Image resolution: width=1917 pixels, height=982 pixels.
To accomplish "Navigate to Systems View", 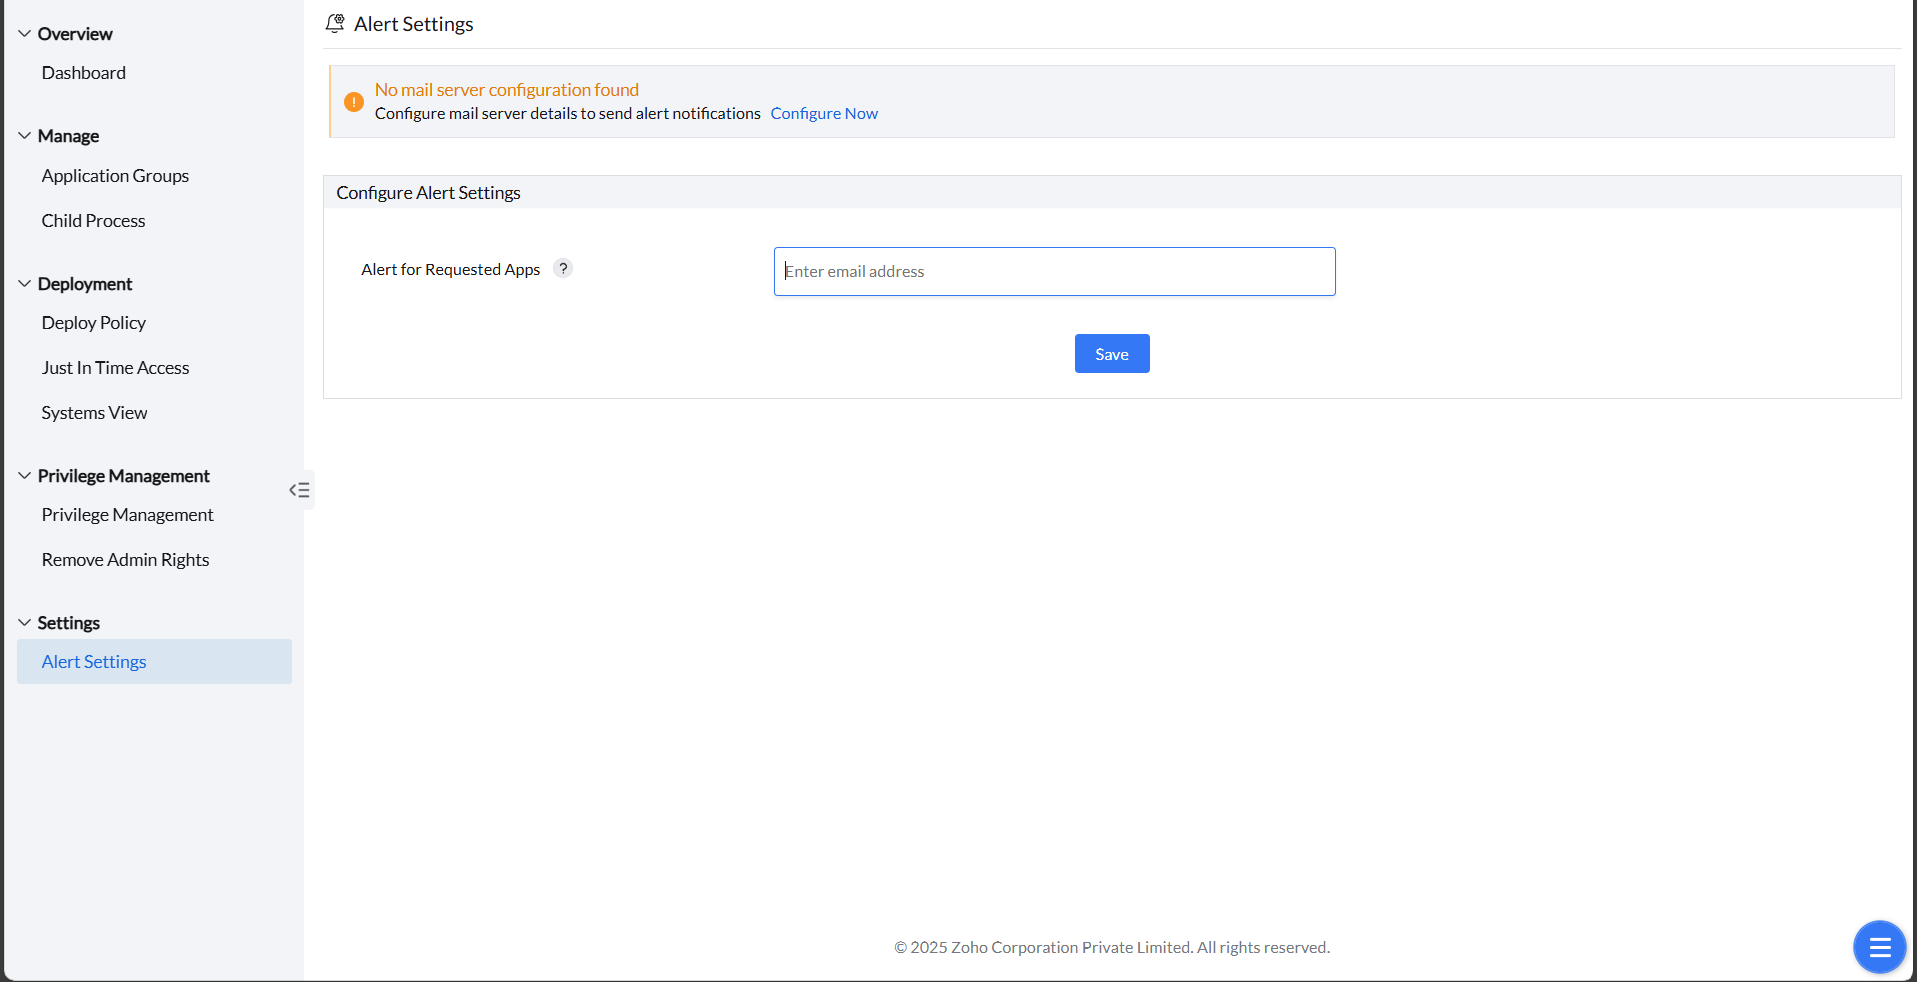I will point(94,413).
